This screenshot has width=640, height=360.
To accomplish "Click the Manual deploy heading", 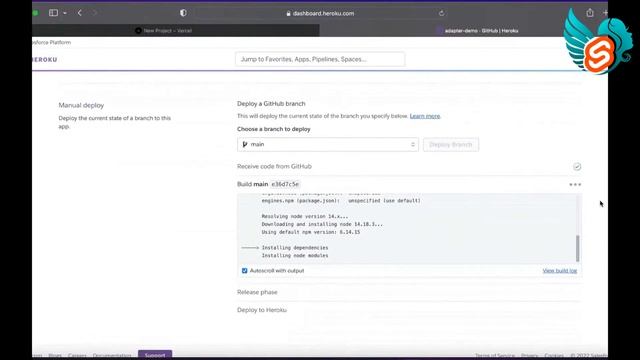I will click(x=81, y=105).
